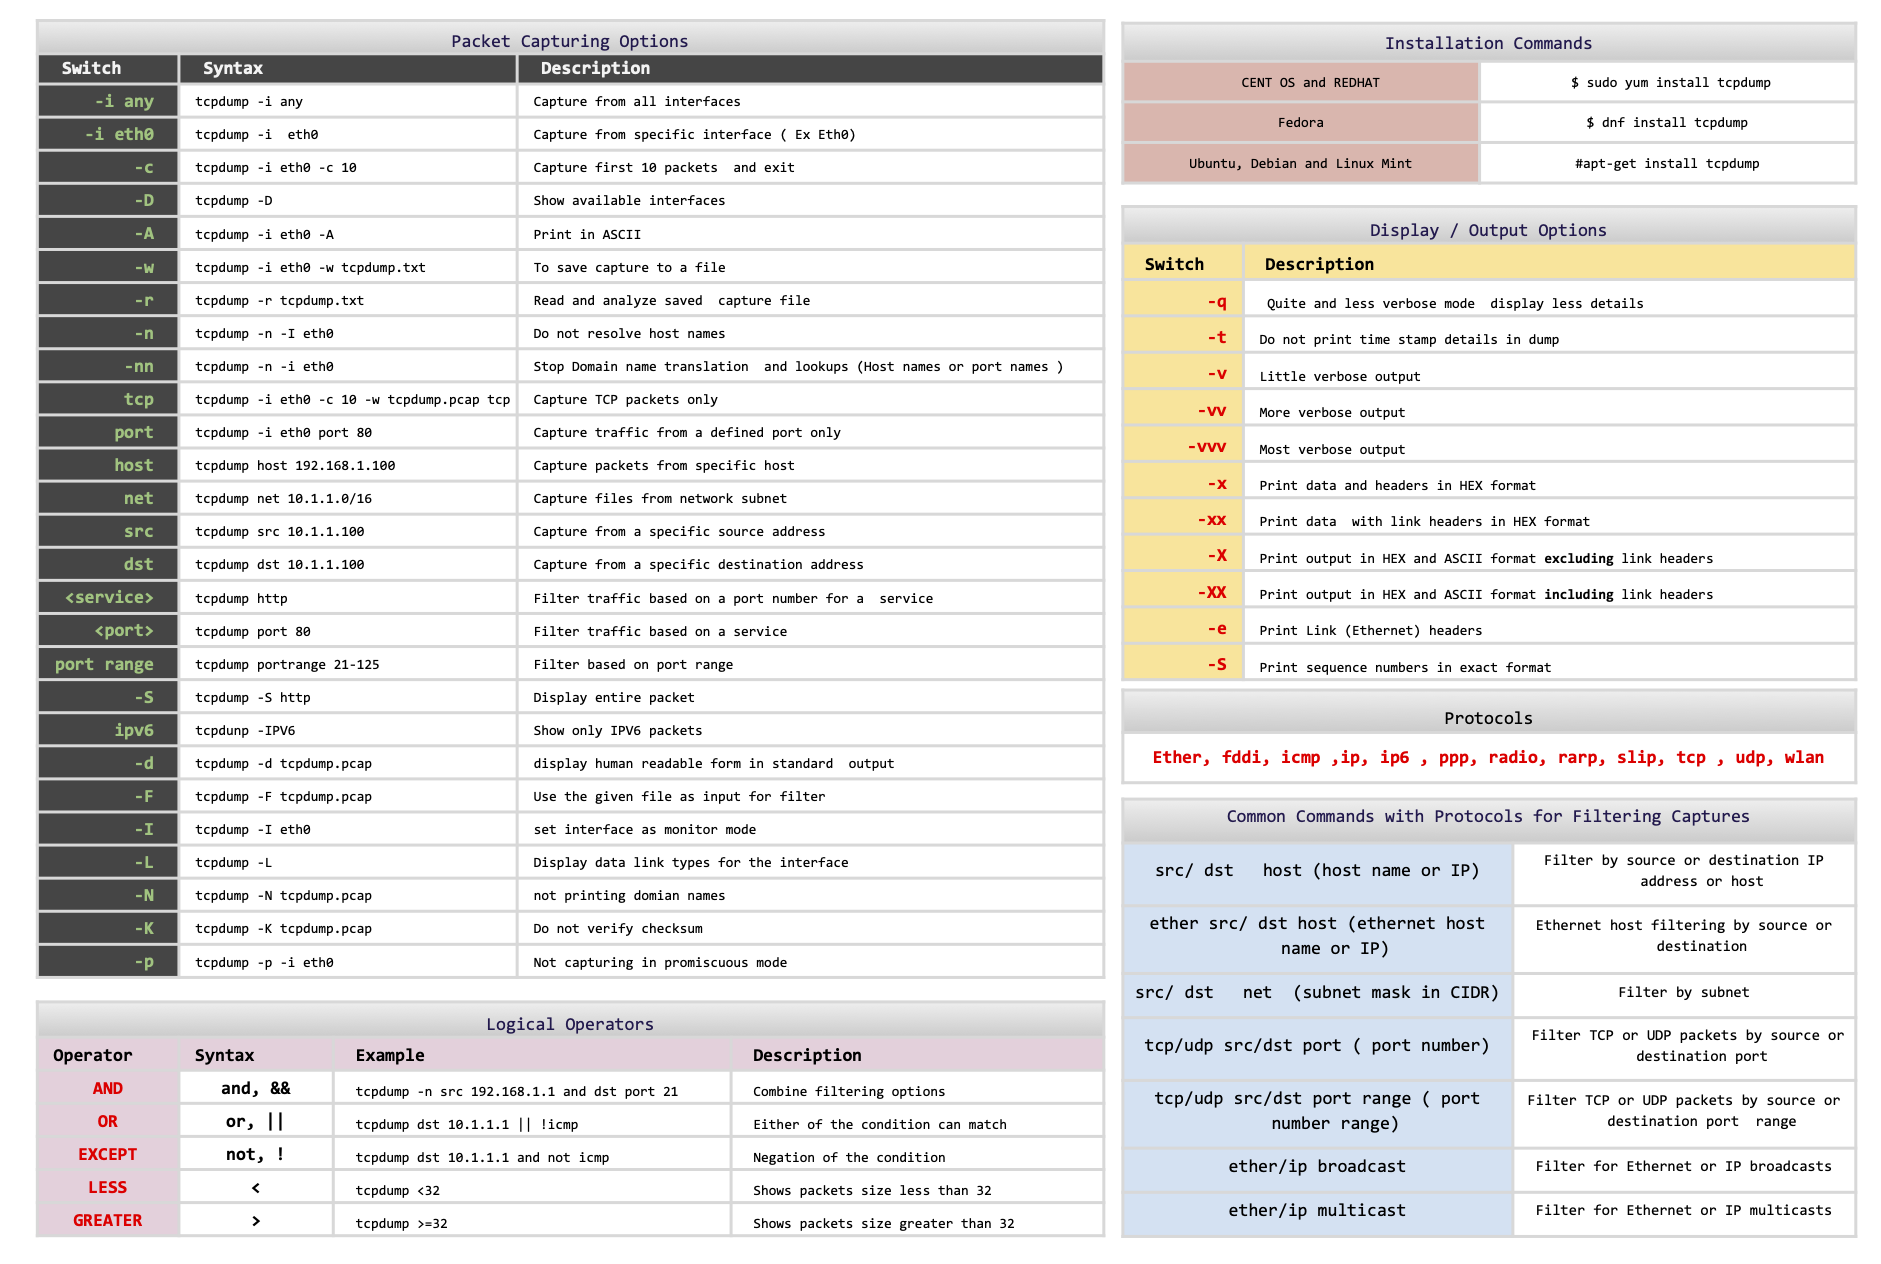This screenshot has width=1881, height=1264.
Task: Select 'Ubuntu, Debian and Linux Mint' cell
Action: [1301, 163]
